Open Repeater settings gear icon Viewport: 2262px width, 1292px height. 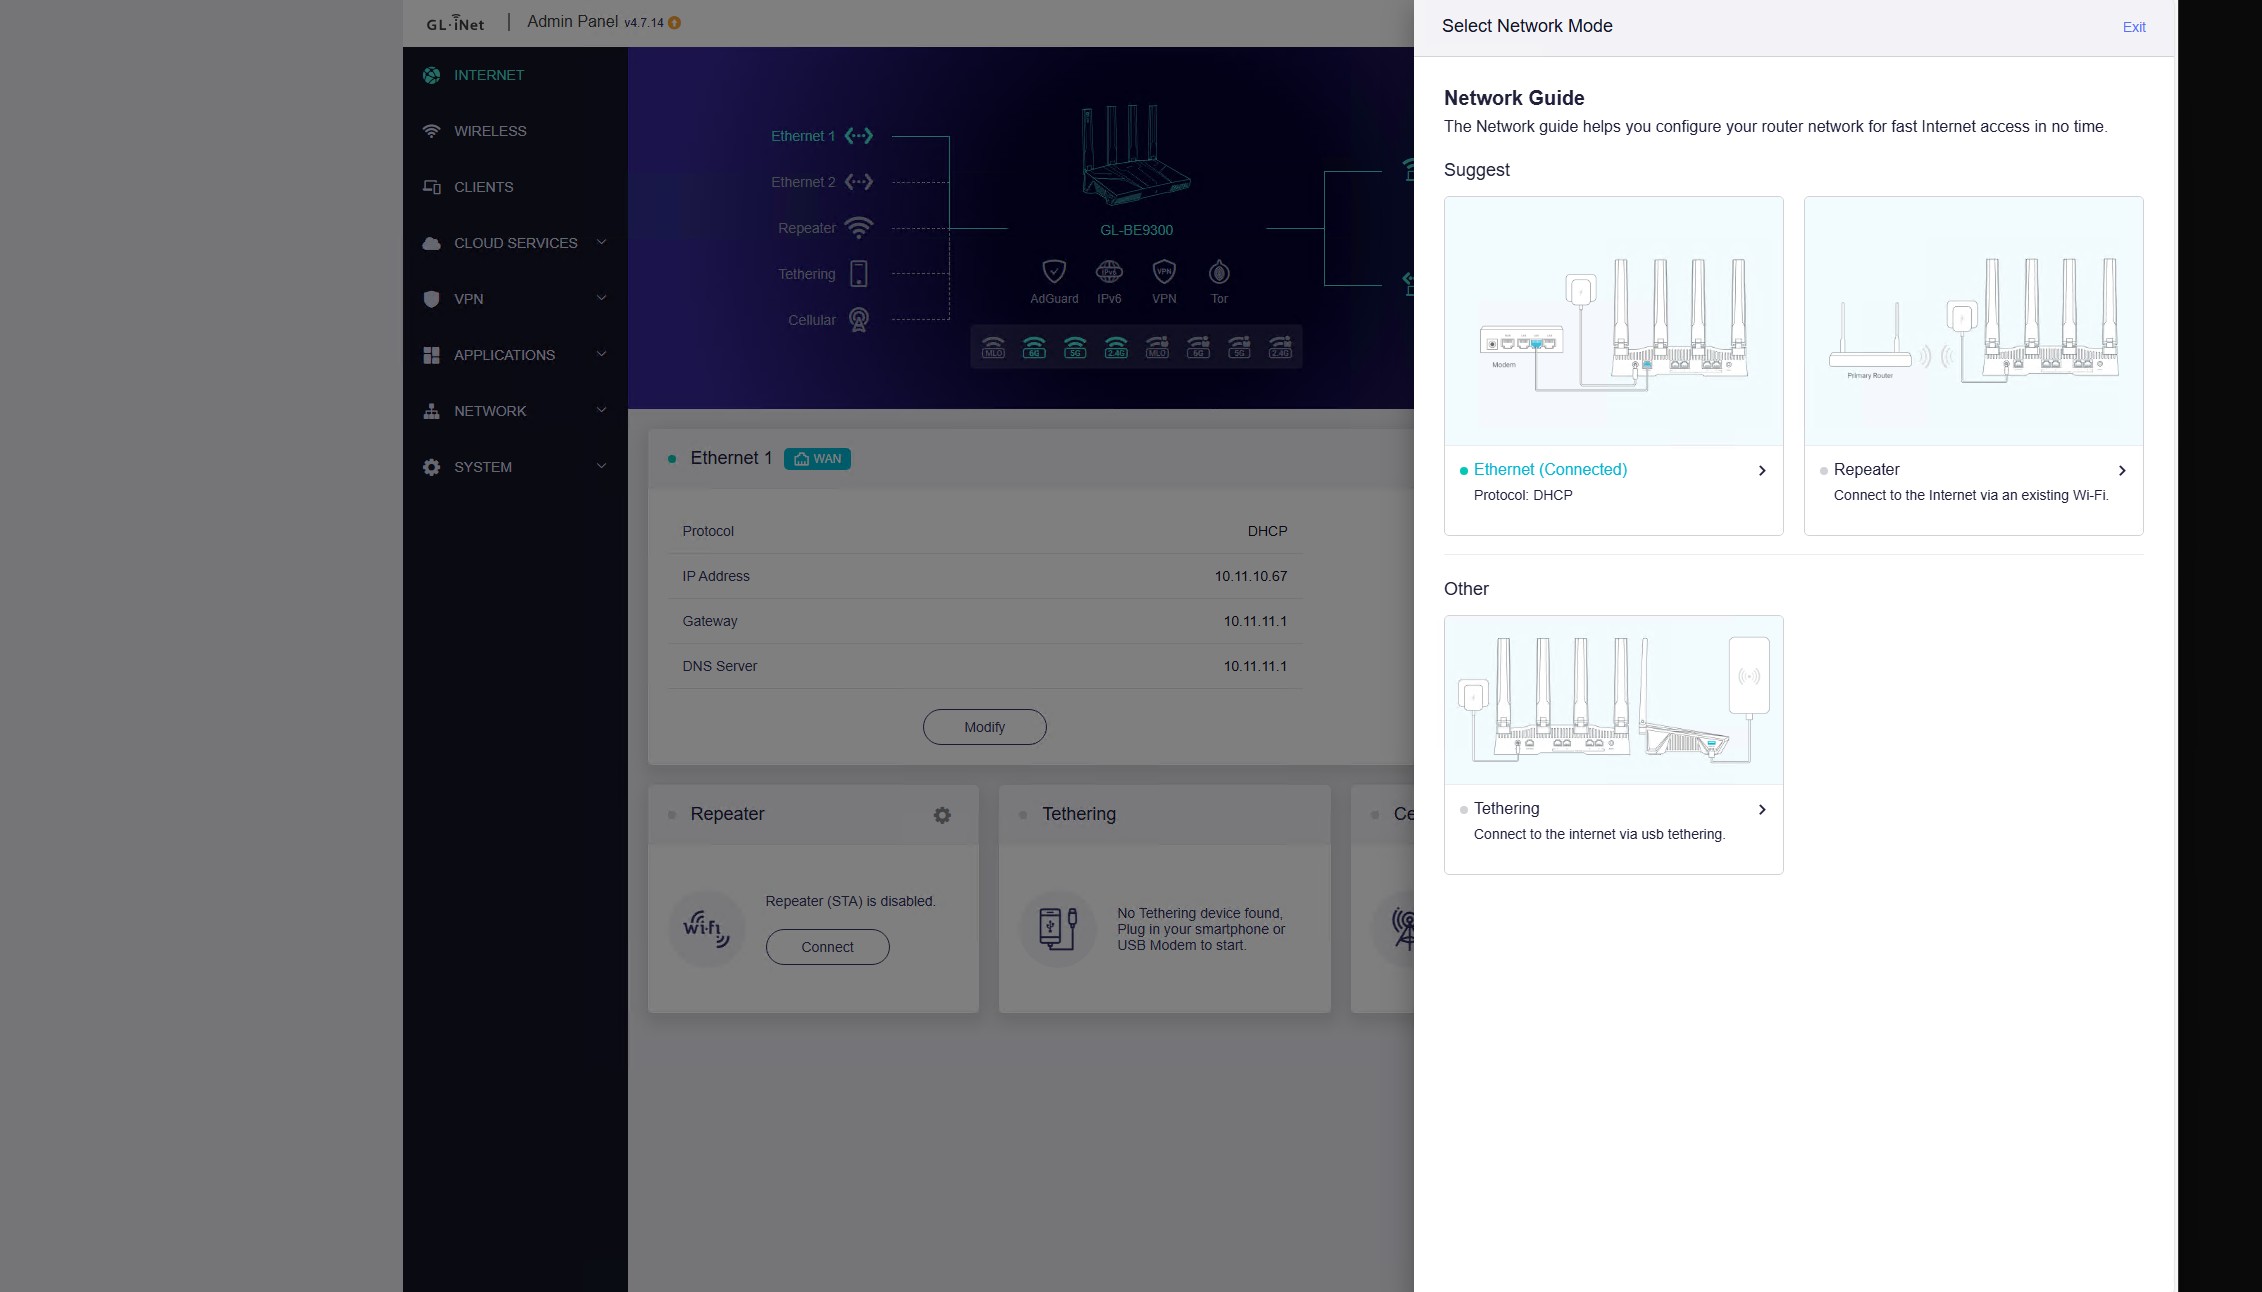tap(942, 815)
